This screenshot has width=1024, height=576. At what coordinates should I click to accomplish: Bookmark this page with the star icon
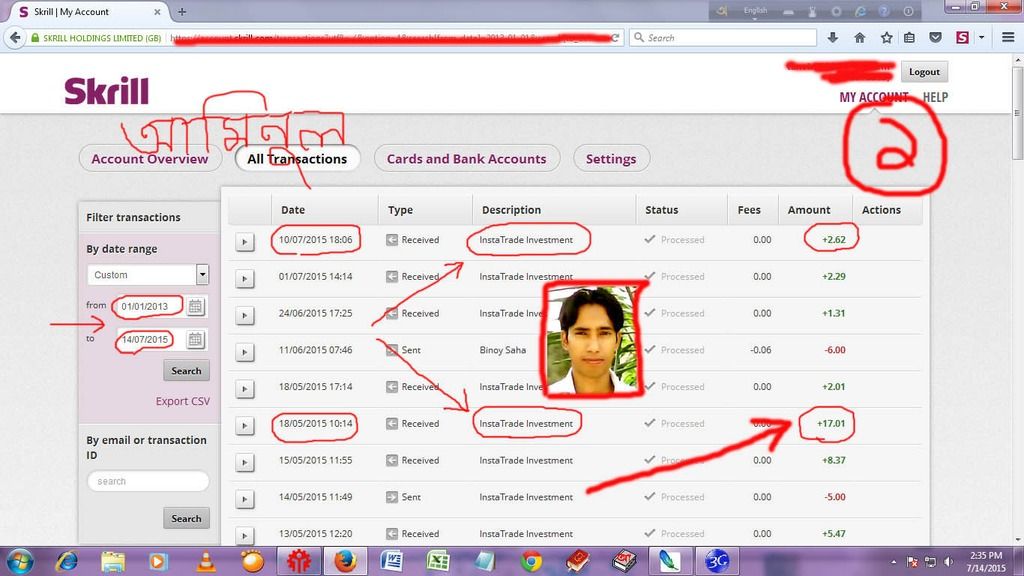886,38
